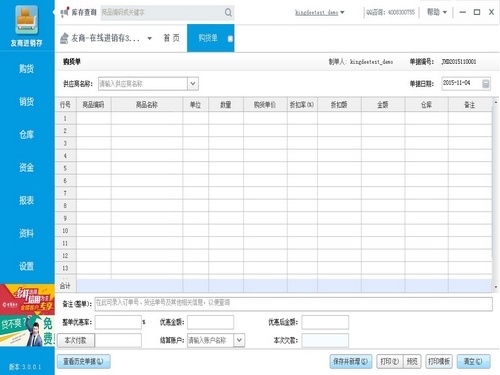Click the payment amount field beside 本次付款
Screen dimensions: 500x375
(118, 340)
